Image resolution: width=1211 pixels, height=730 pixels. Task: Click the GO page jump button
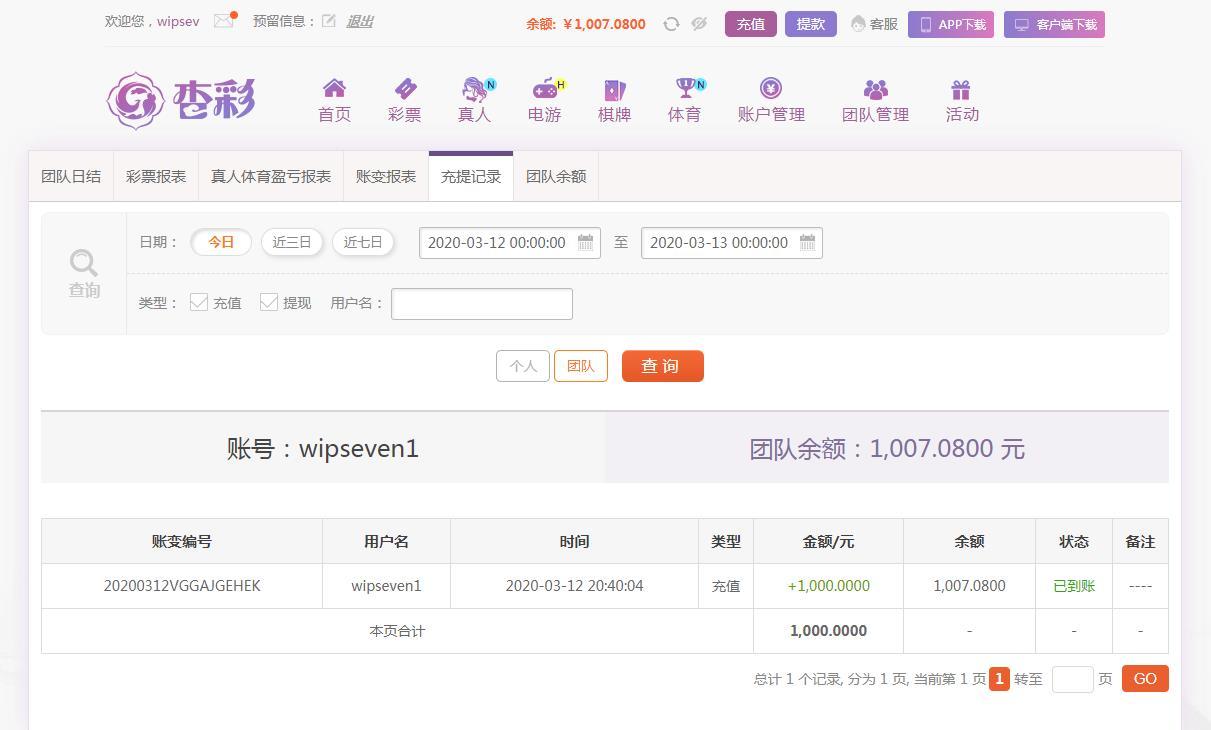(1145, 679)
